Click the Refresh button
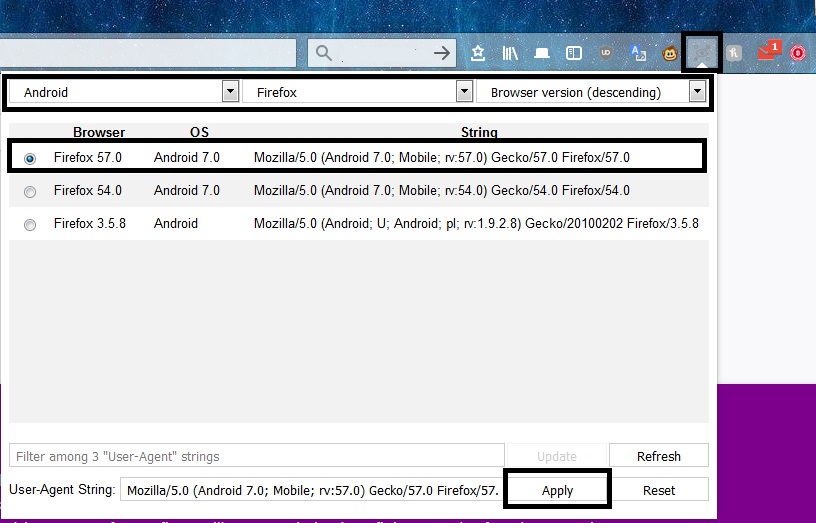Screen dimensions: 816x523 pos(659,456)
